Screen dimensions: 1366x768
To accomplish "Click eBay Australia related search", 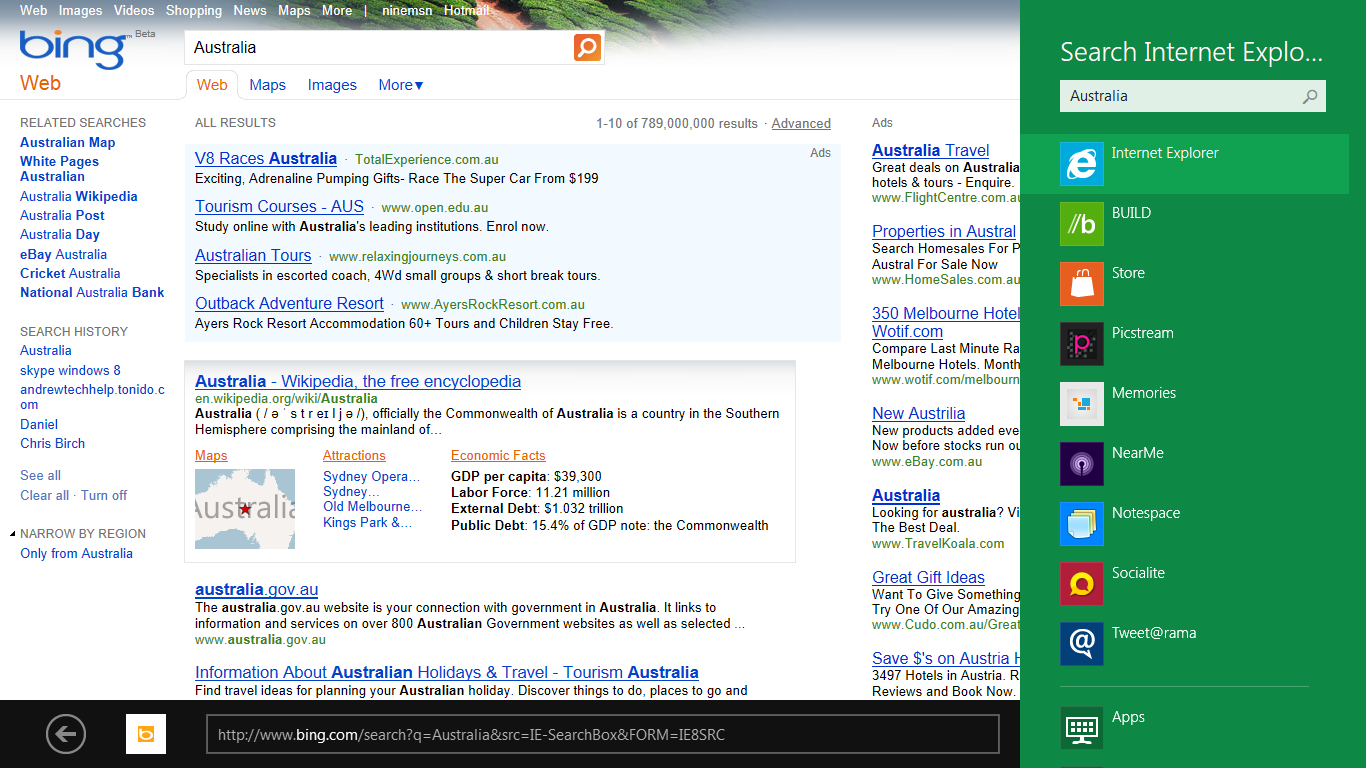I will coord(63,254).
